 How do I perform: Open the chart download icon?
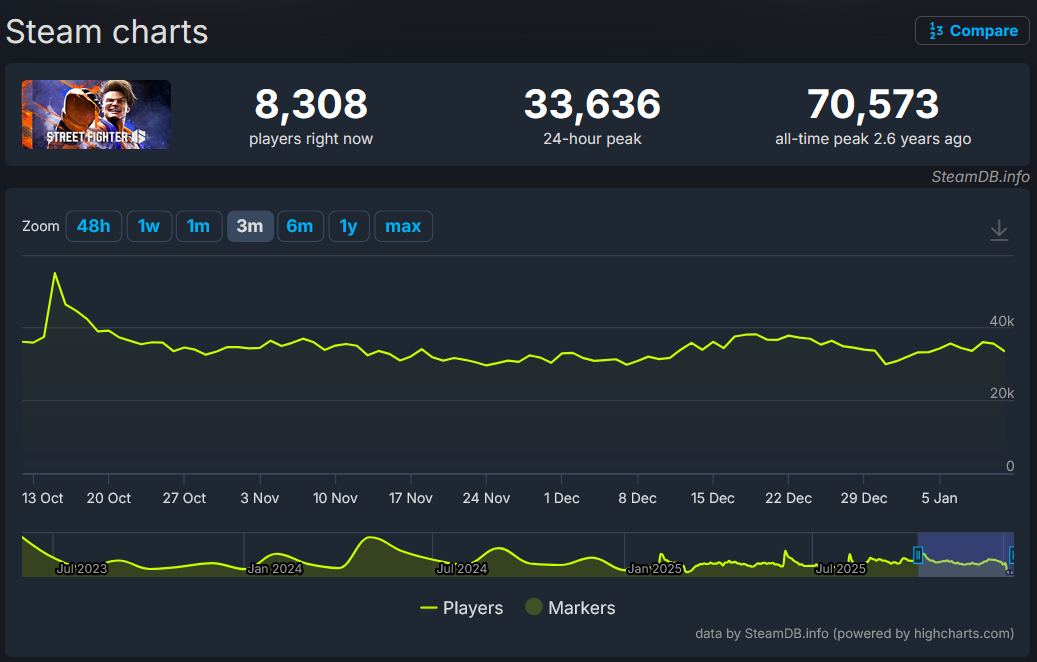point(999,230)
